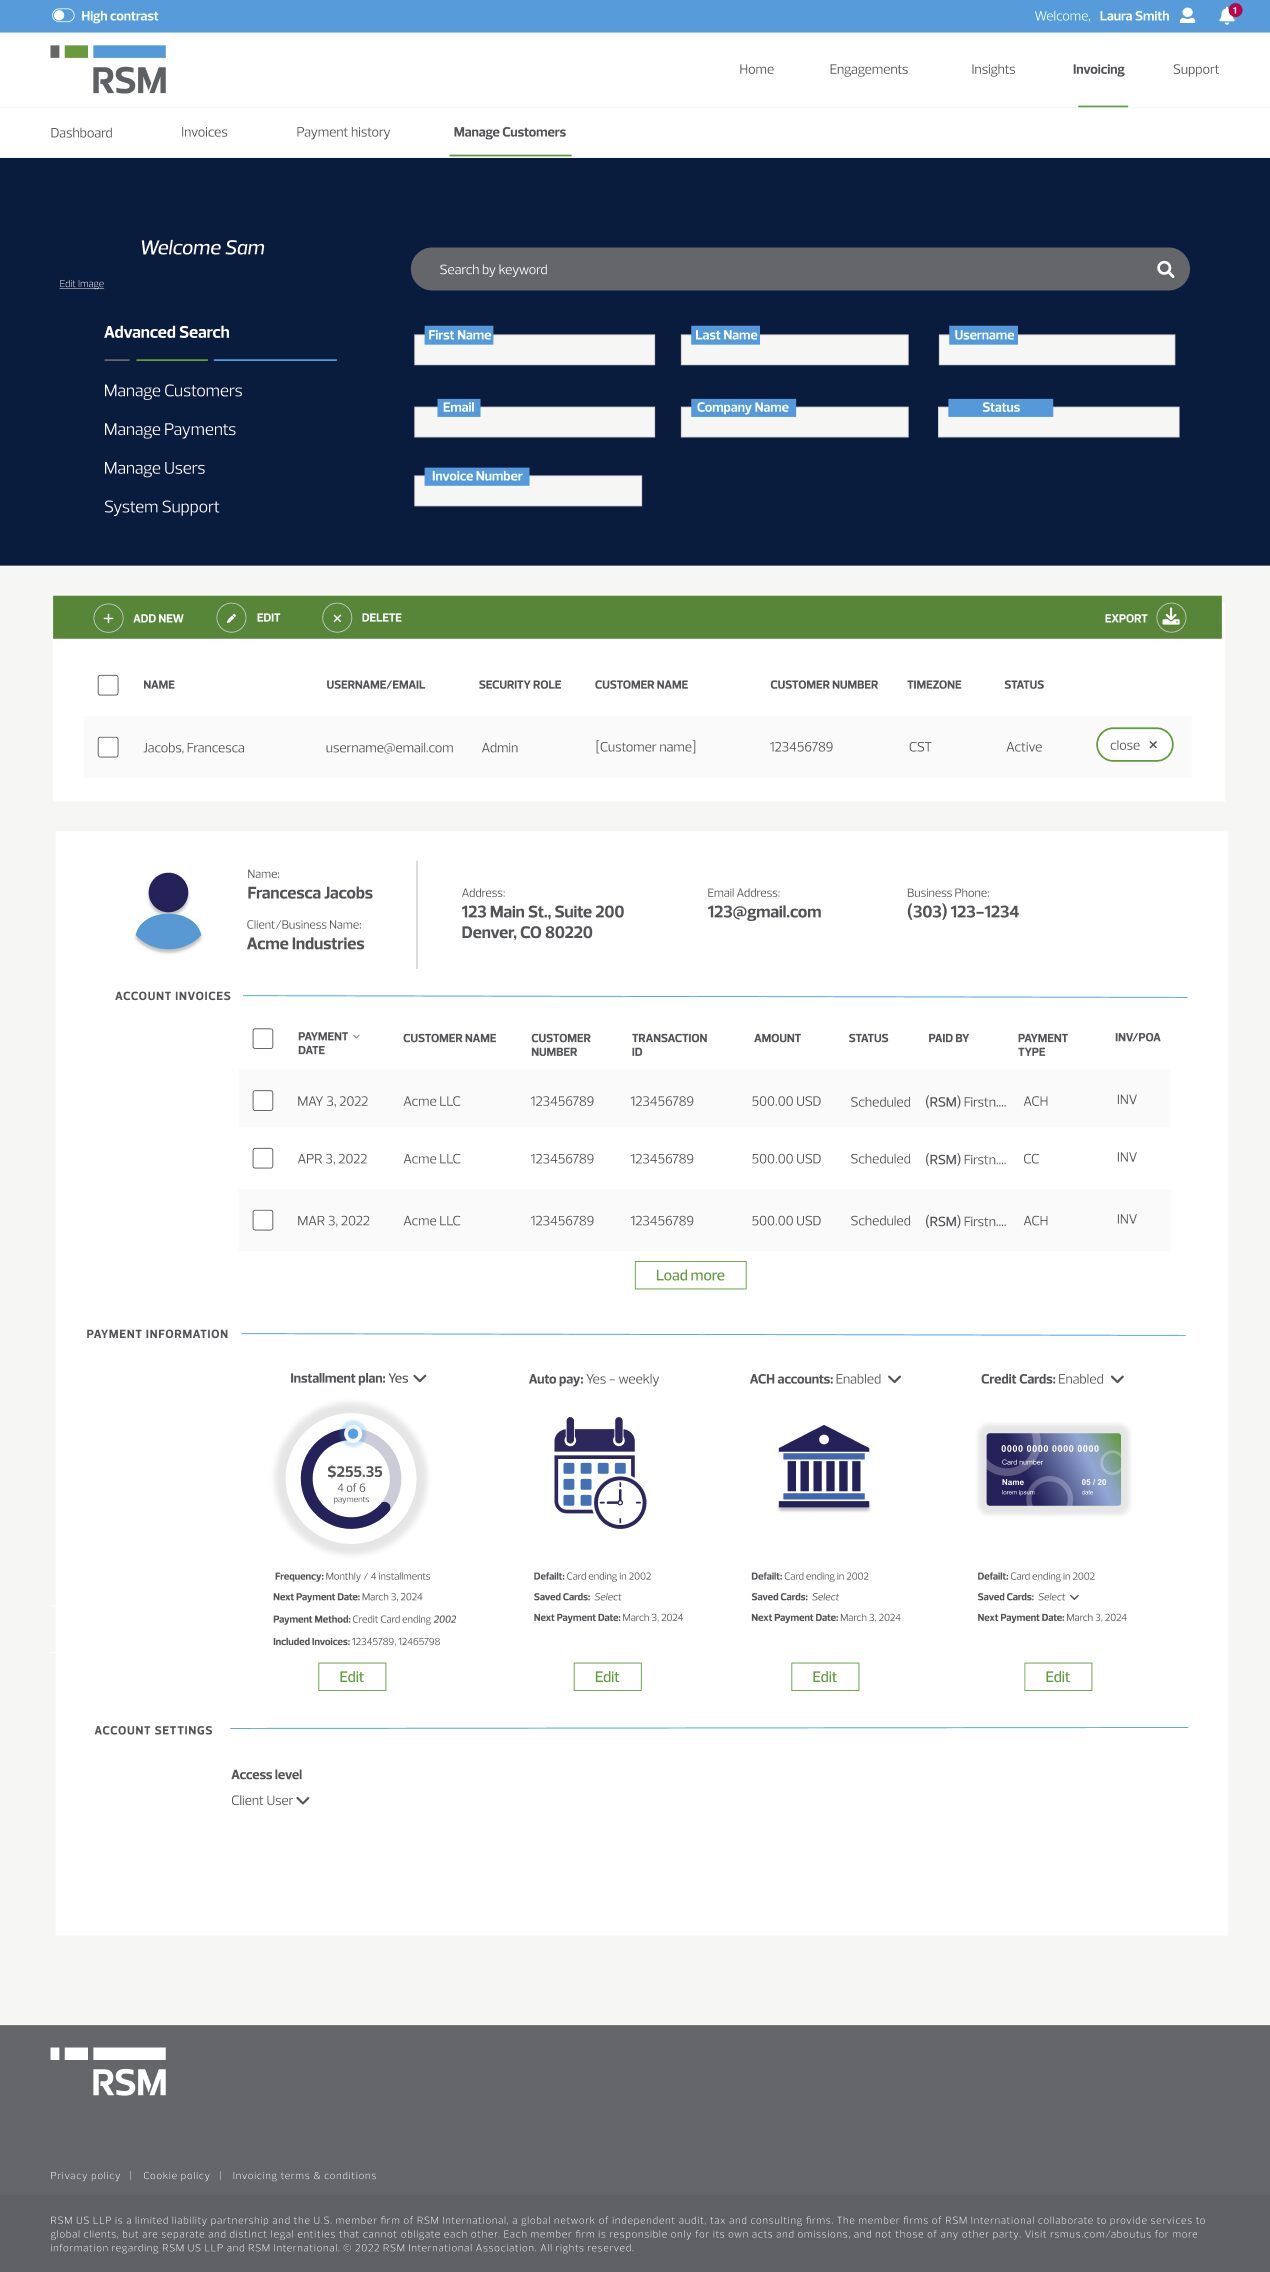Switch to the Payment history tab
The width and height of the screenshot is (1270, 2272).
[x=343, y=132]
